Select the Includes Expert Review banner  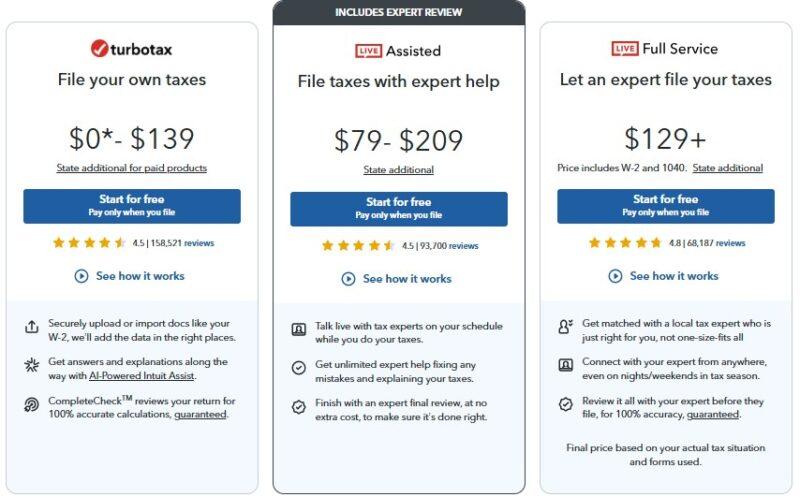tap(399, 13)
